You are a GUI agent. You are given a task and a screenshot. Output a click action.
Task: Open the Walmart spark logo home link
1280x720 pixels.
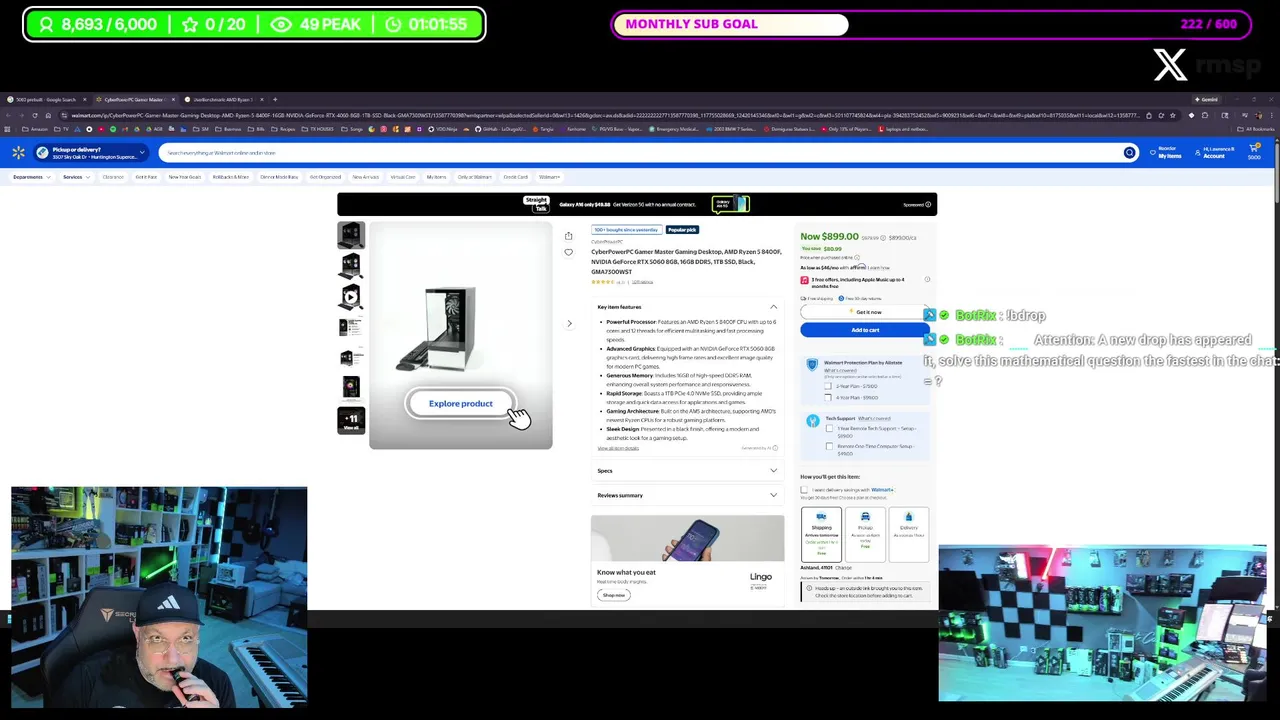[x=18, y=153]
